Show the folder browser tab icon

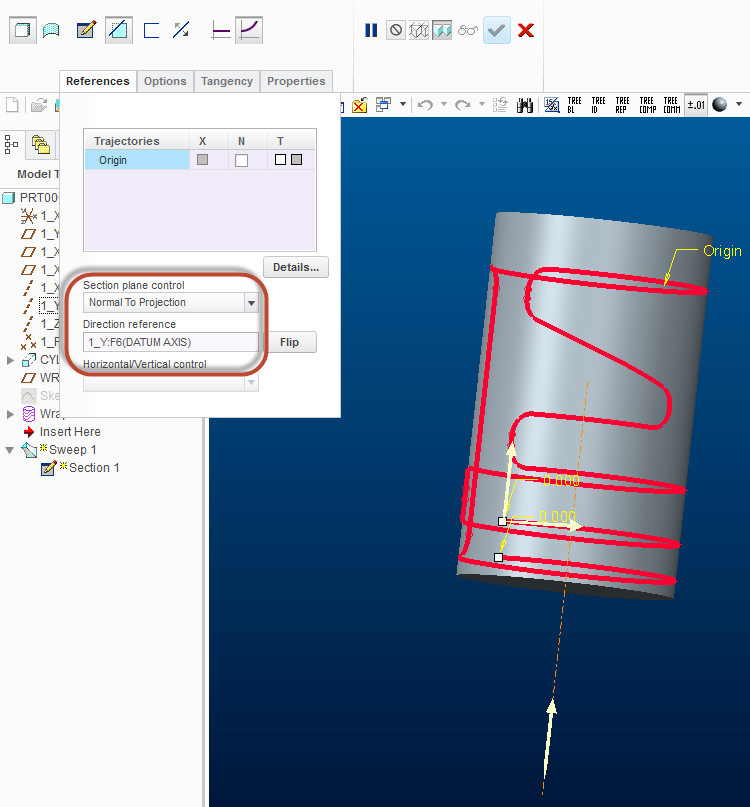pos(41,145)
